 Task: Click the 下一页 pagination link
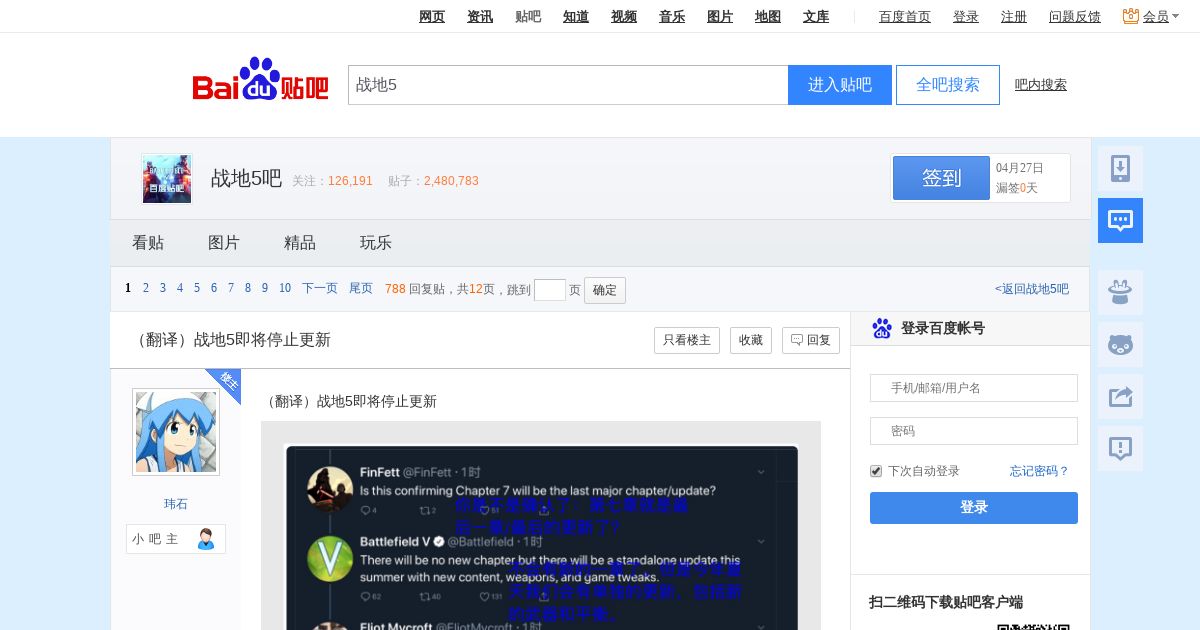click(320, 288)
